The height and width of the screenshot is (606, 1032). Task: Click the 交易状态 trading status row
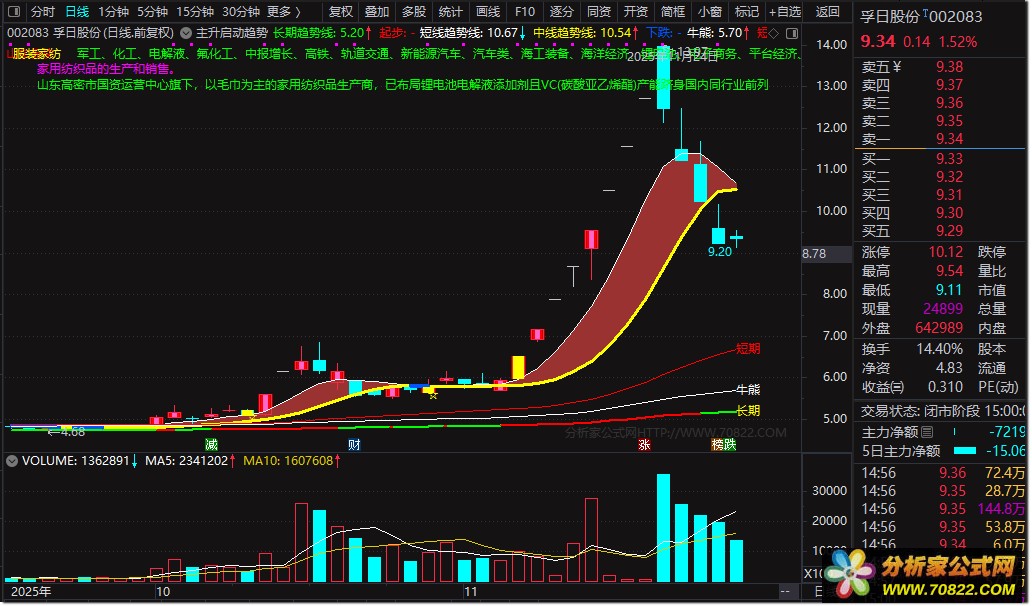click(x=942, y=411)
